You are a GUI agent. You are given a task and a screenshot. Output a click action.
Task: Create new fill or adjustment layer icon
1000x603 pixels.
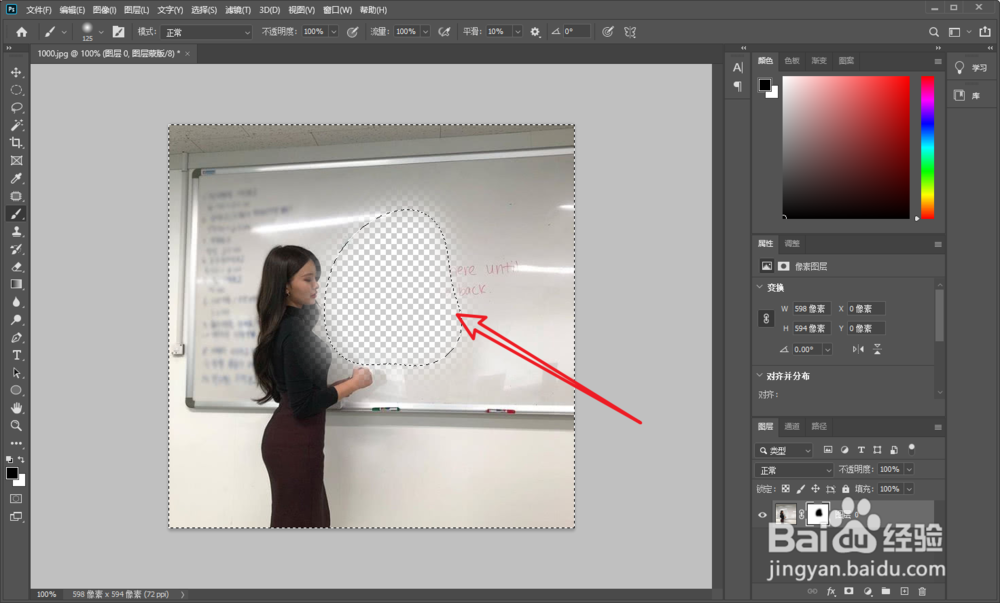point(867,592)
